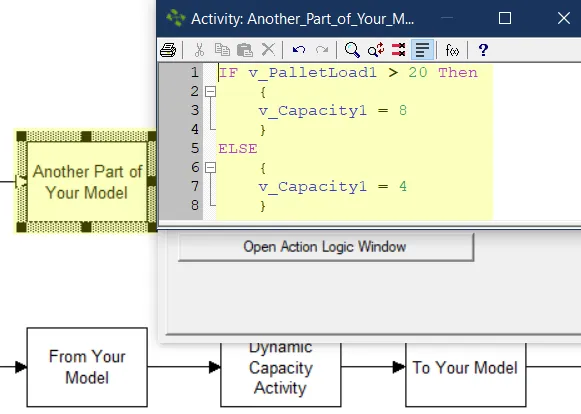Maximize the Activity logic window
The height and width of the screenshot is (414, 581).
tap(505, 18)
